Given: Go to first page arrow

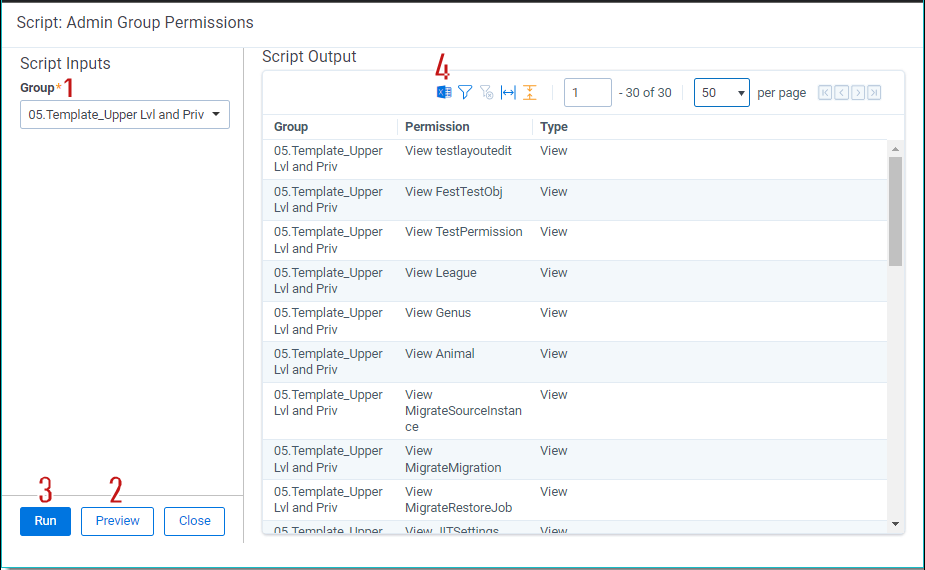Looking at the screenshot, I should point(825,93).
